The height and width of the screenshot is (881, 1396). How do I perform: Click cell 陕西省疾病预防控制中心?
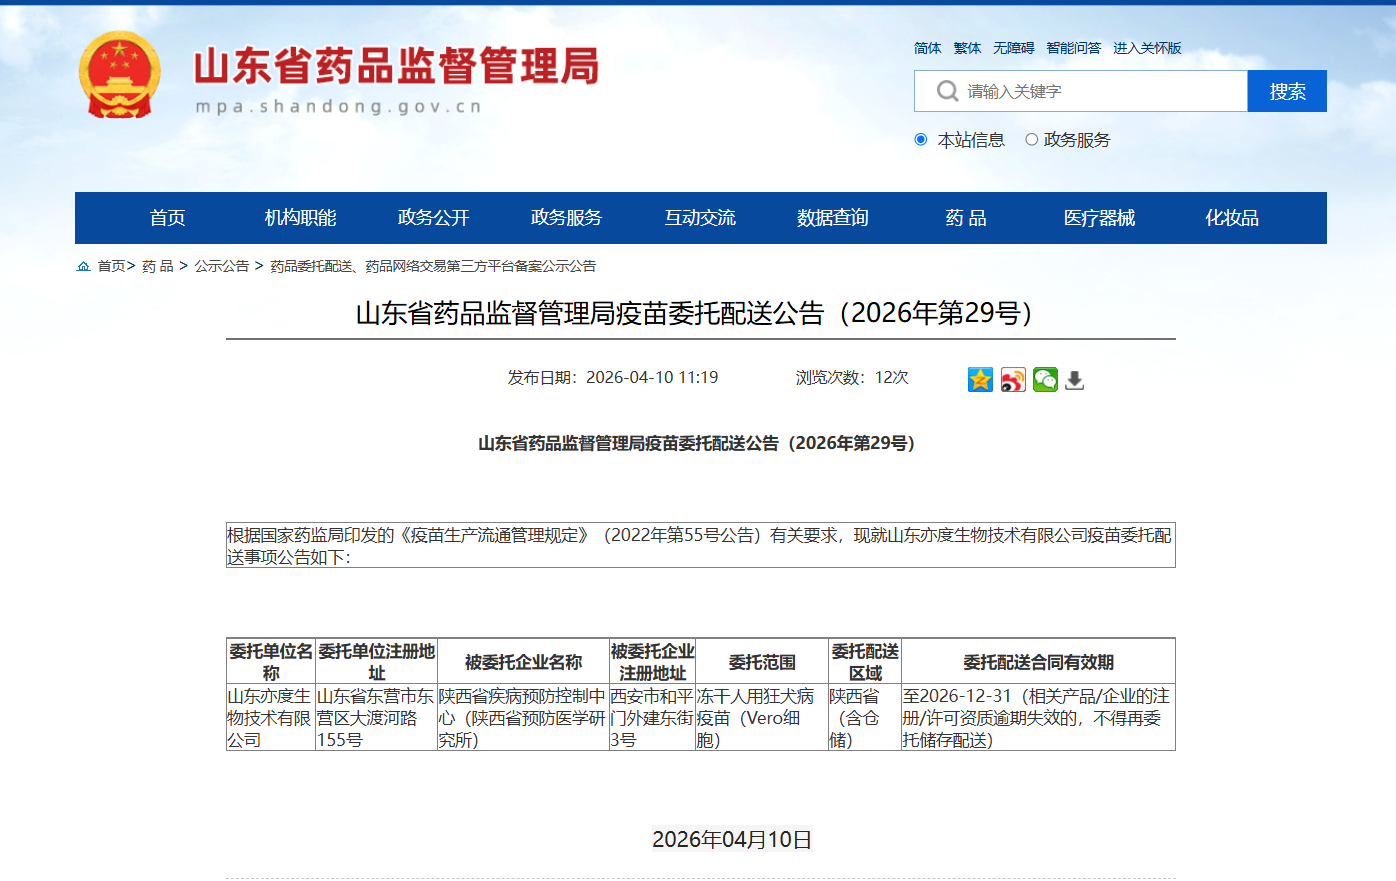coord(523,718)
